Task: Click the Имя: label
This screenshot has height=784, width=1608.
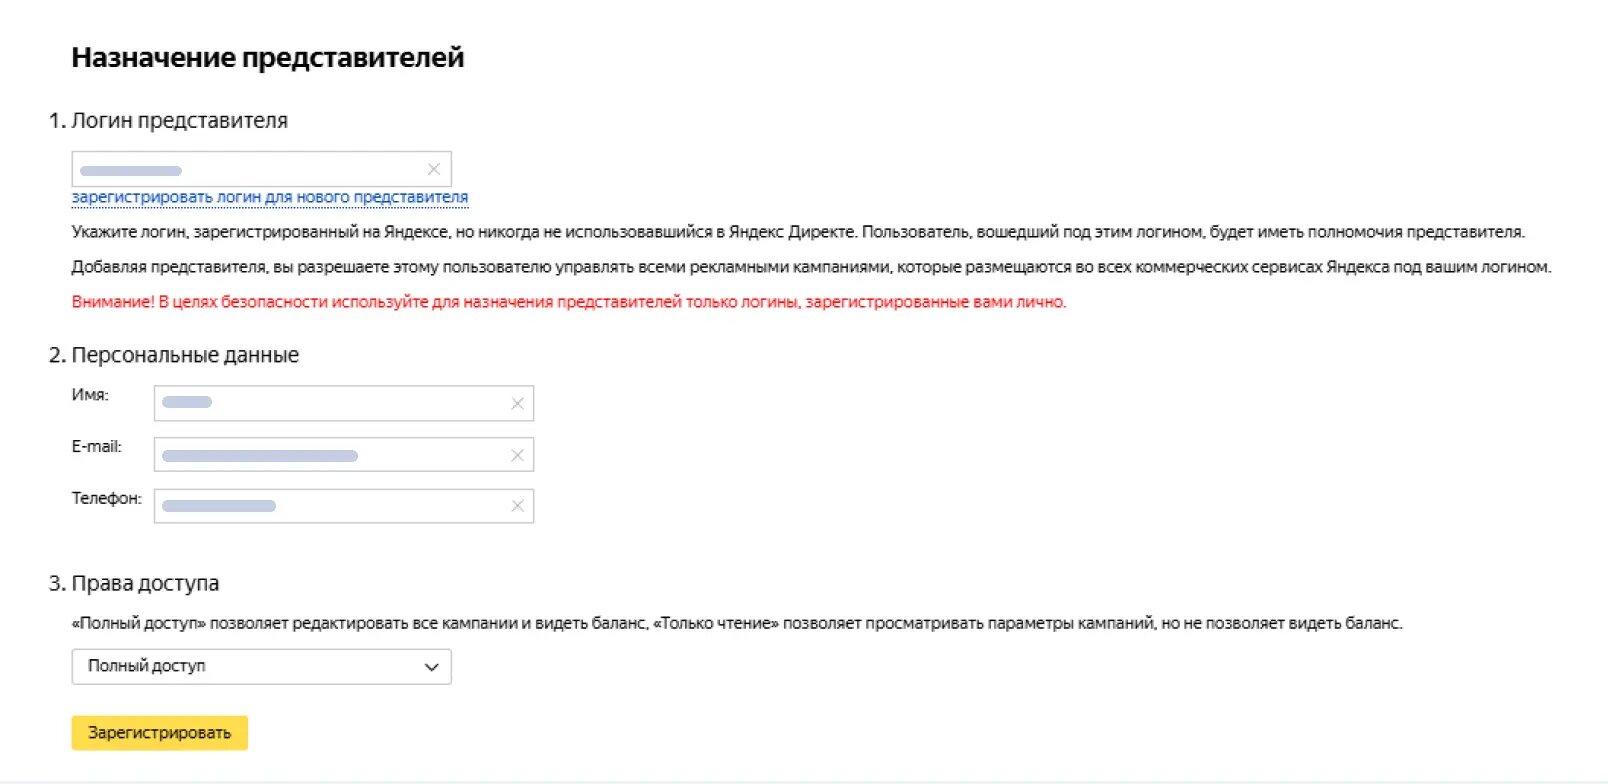Action: click(90, 395)
